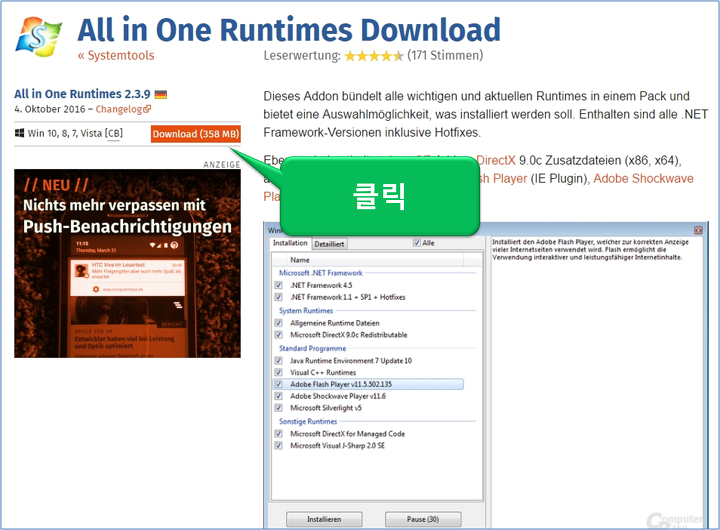The height and width of the screenshot is (530, 720).
Task: Switch to the Installation tab
Action: point(290,243)
